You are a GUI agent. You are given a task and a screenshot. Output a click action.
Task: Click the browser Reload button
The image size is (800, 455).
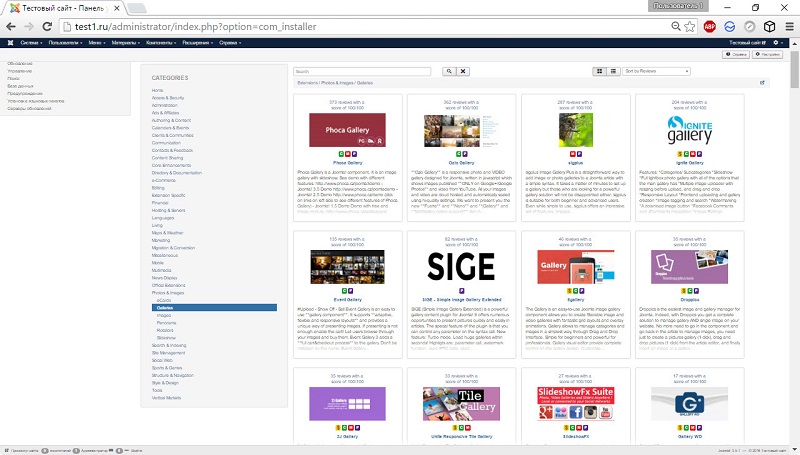click(47, 27)
